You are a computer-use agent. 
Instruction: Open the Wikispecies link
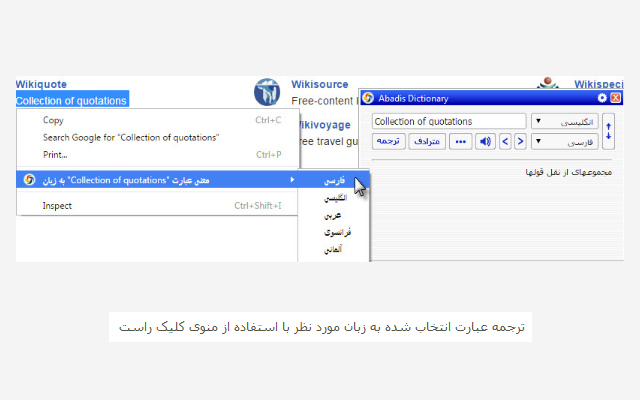point(599,84)
